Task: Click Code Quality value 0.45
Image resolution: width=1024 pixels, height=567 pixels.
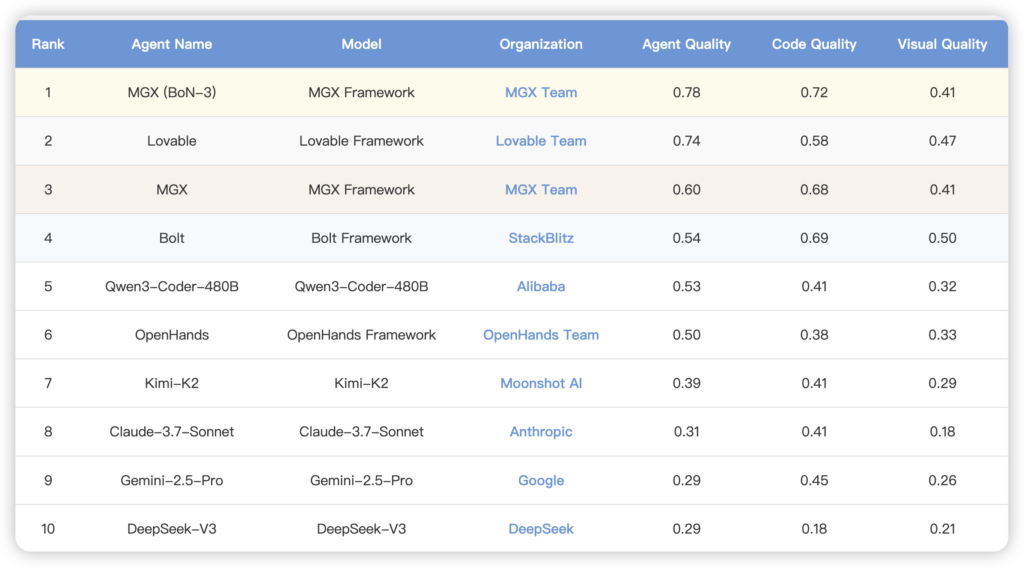Action: pyautogui.click(x=814, y=480)
